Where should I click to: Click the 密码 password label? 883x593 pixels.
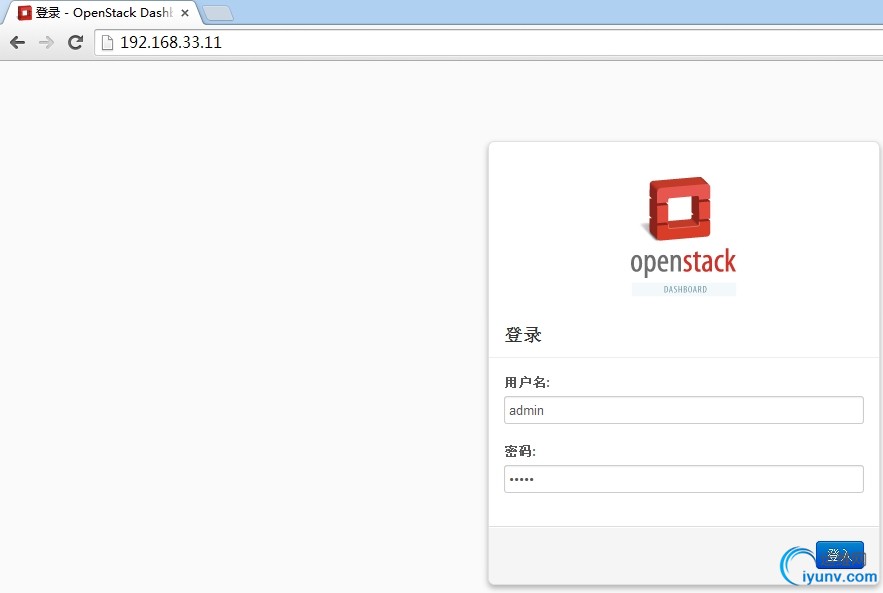pos(520,451)
